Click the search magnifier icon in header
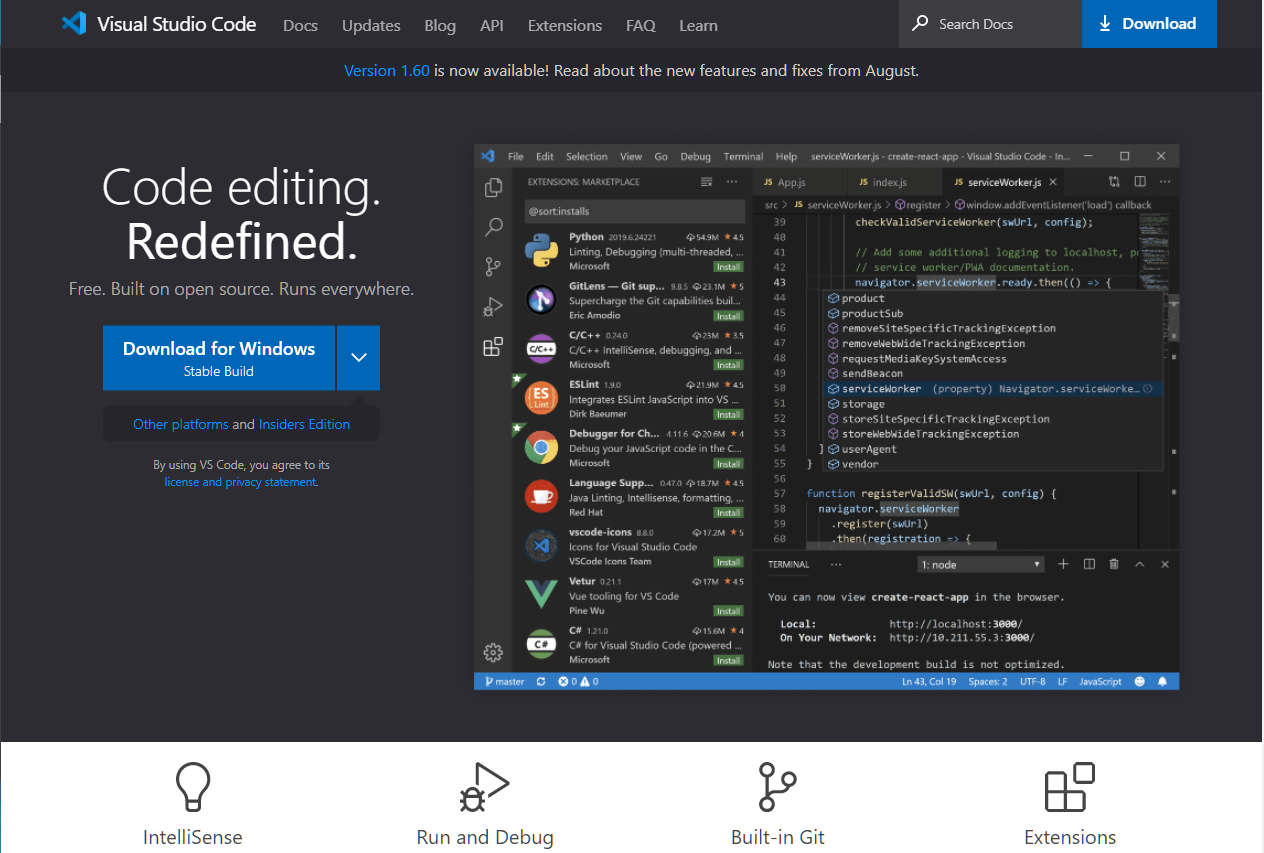 [920, 24]
